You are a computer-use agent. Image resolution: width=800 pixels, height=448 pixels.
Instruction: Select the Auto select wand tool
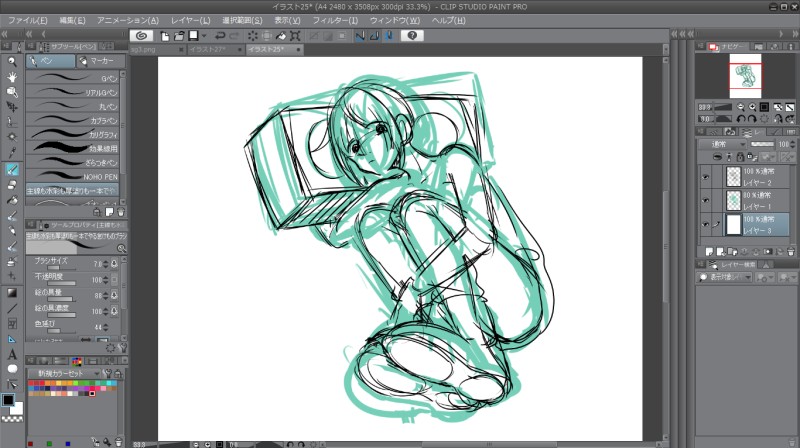click(x=12, y=137)
